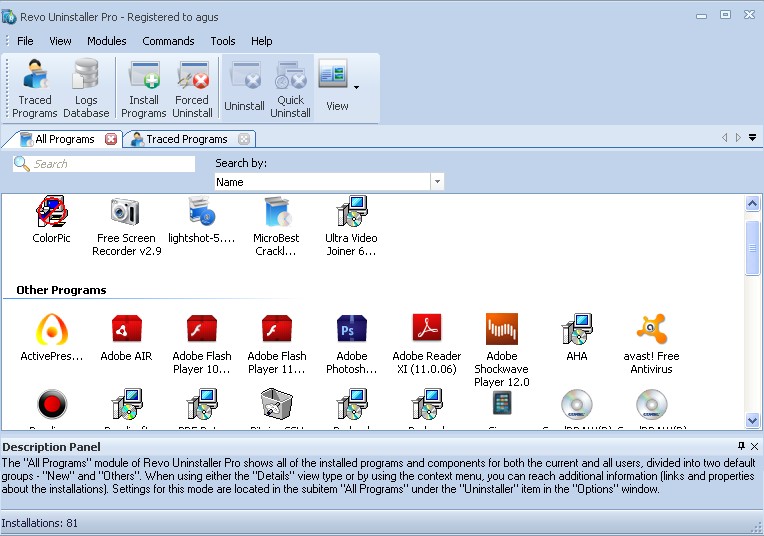Click the vertical scrollbar thumb

click(752, 248)
